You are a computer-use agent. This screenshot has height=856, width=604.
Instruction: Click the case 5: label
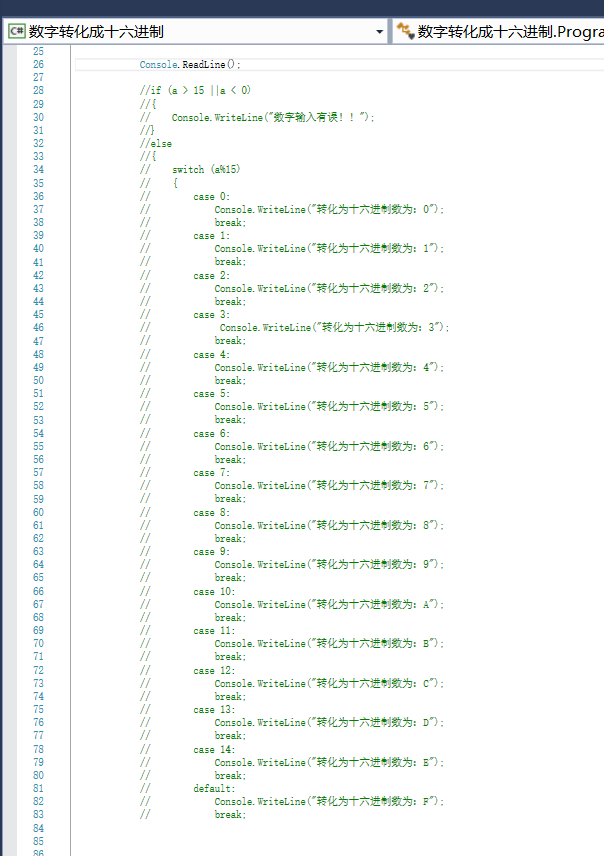[211, 394]
